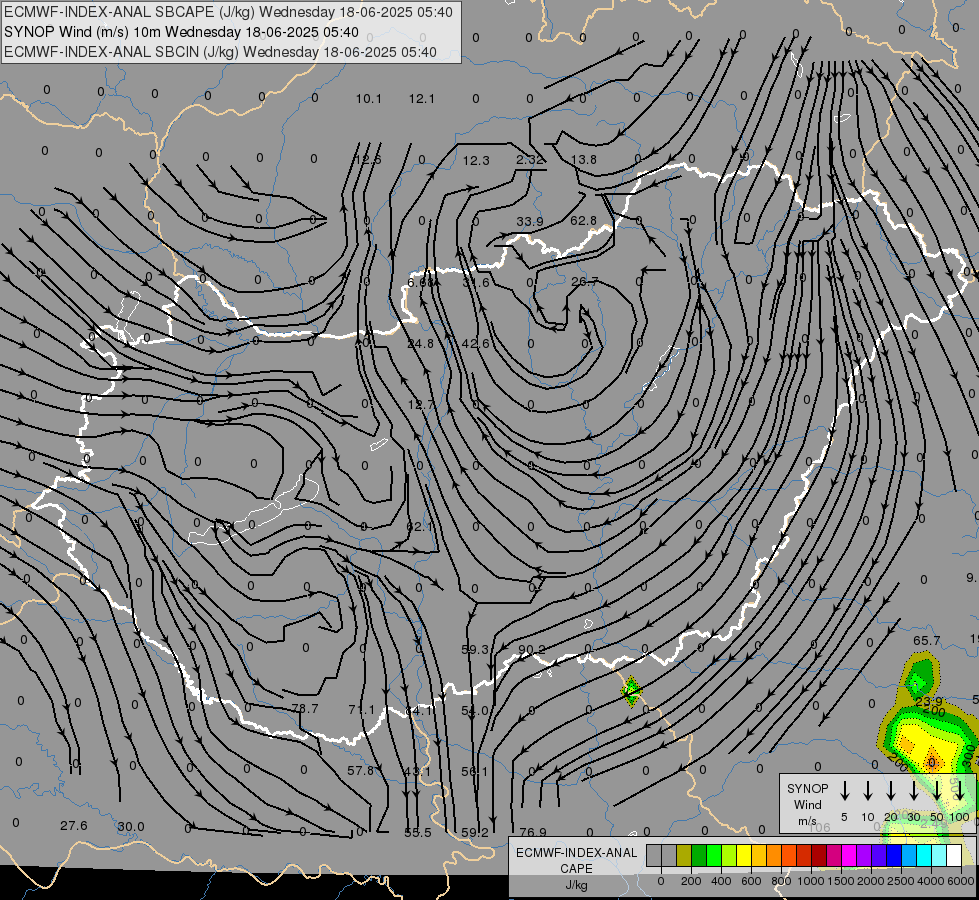Select the dark green CAPE legend swatch
This screenshot has height=900, width=979.
699,855
